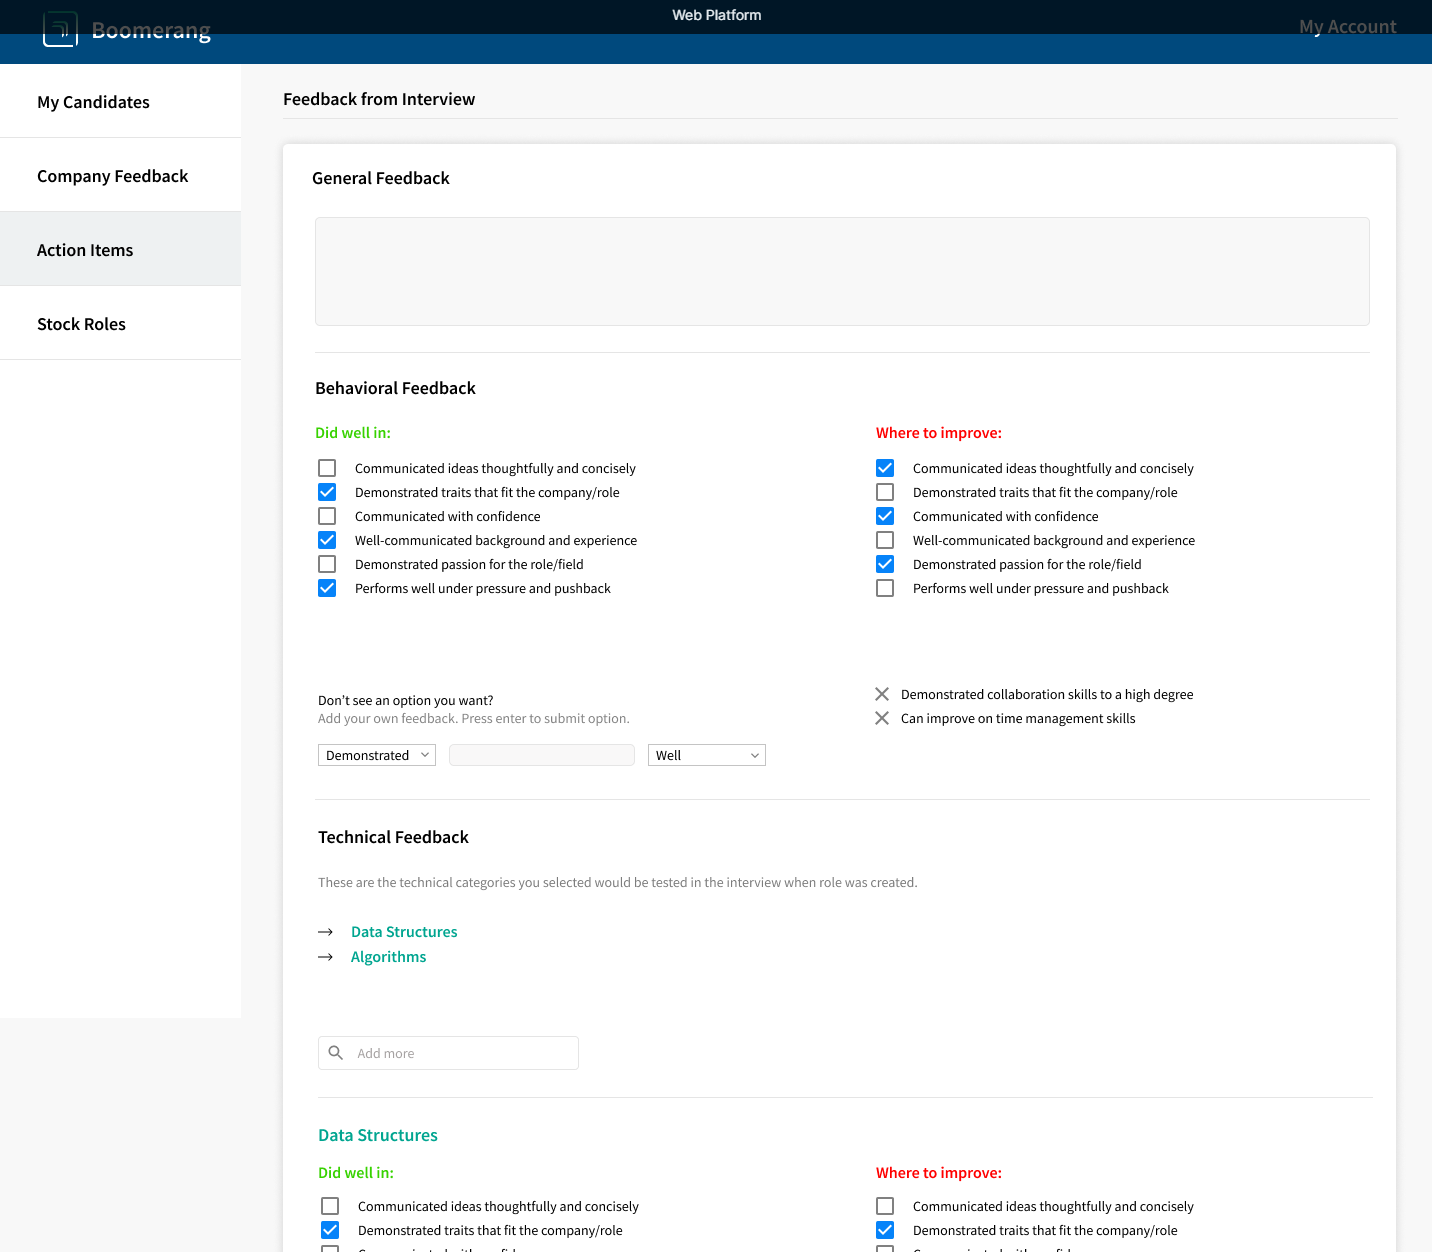Open the Algorithms category link
Viewport: 1432px width, 1252px height.
[x=388, y=957]
